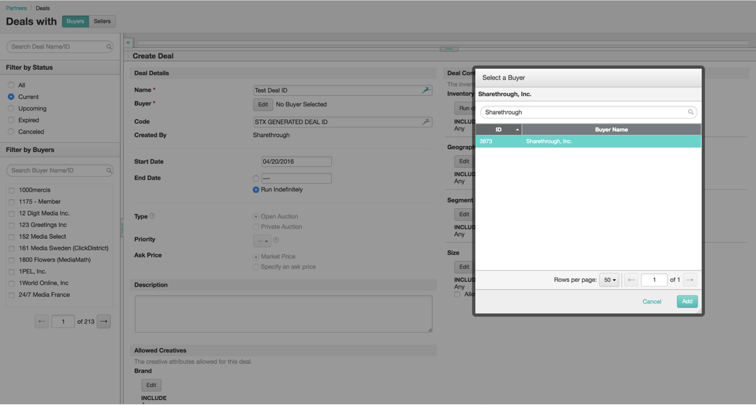
Task: Open the Priority help icon
Action: (x=276, y=240)
